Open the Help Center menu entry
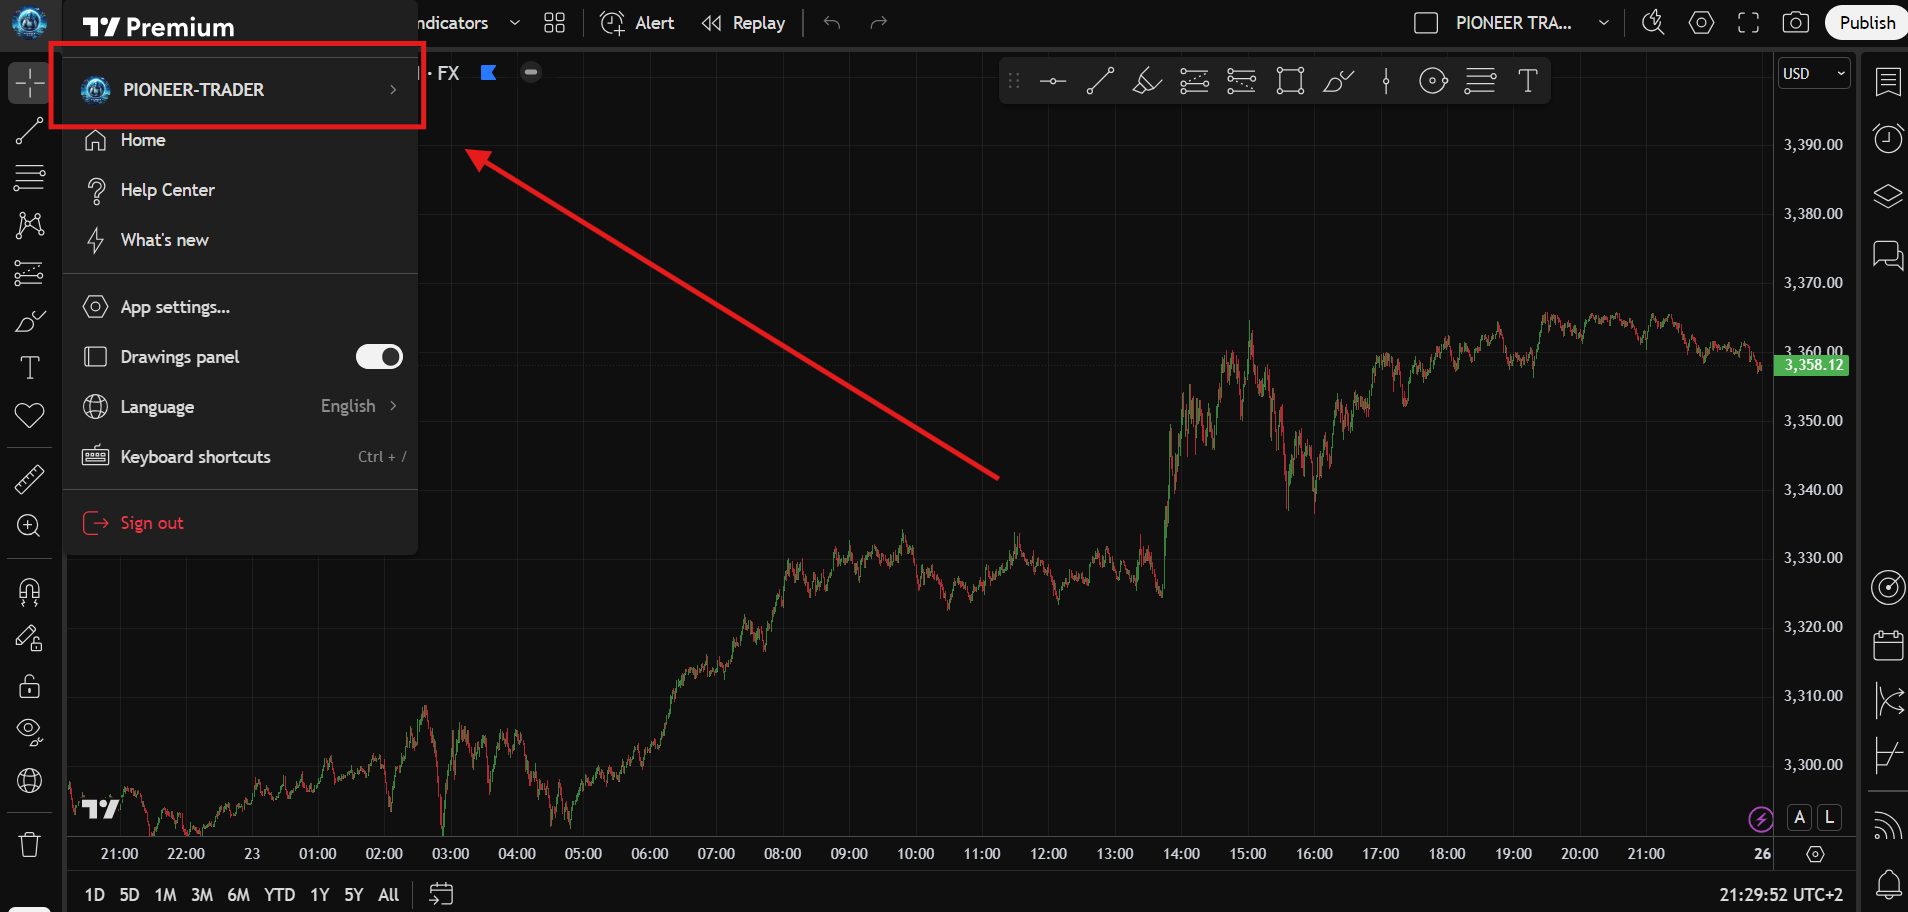Viewport: 1908px width, 912px height. (240, 190)
